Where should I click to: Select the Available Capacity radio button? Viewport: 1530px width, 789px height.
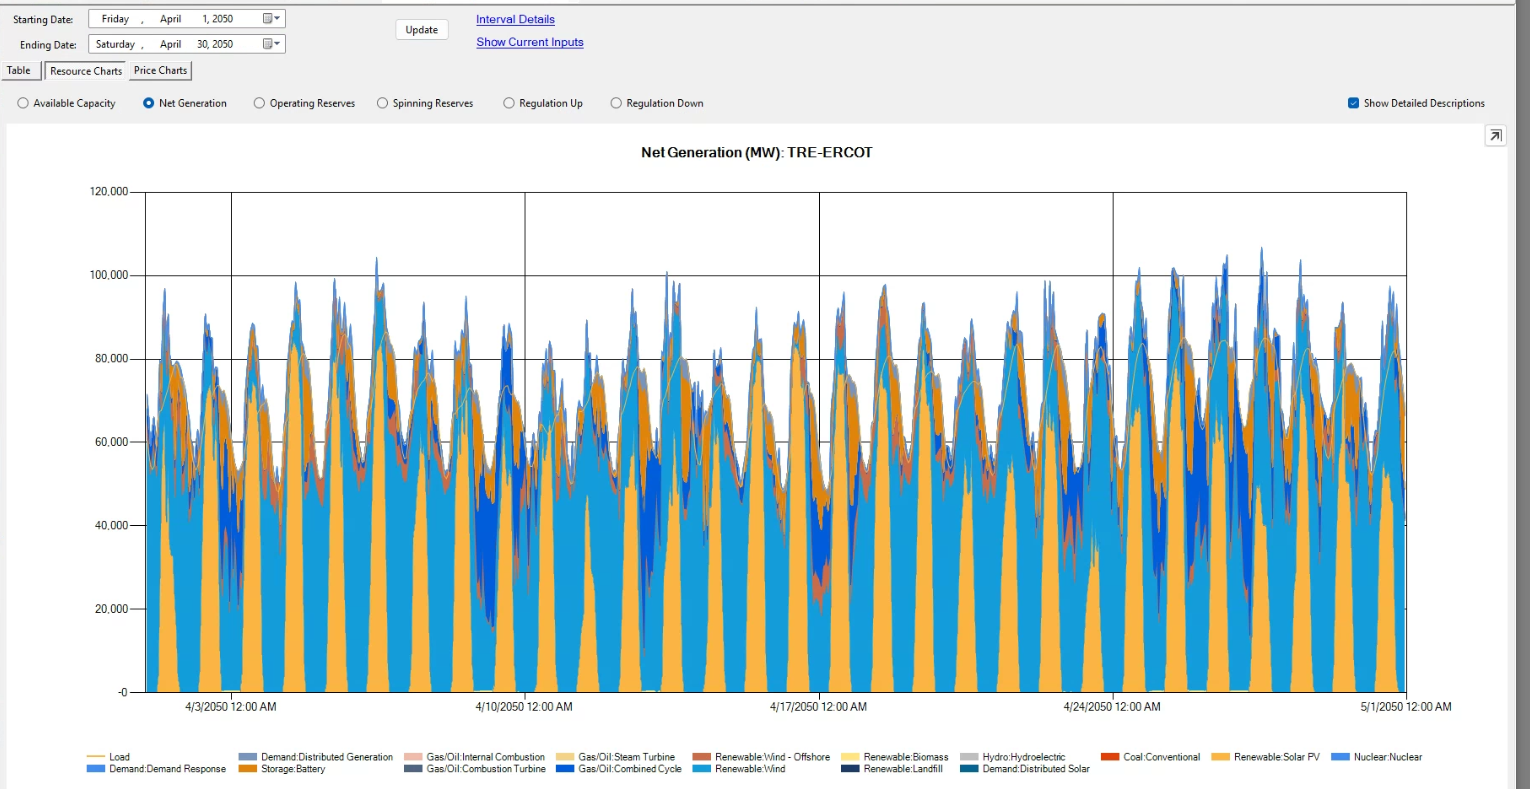click(23, 103)
